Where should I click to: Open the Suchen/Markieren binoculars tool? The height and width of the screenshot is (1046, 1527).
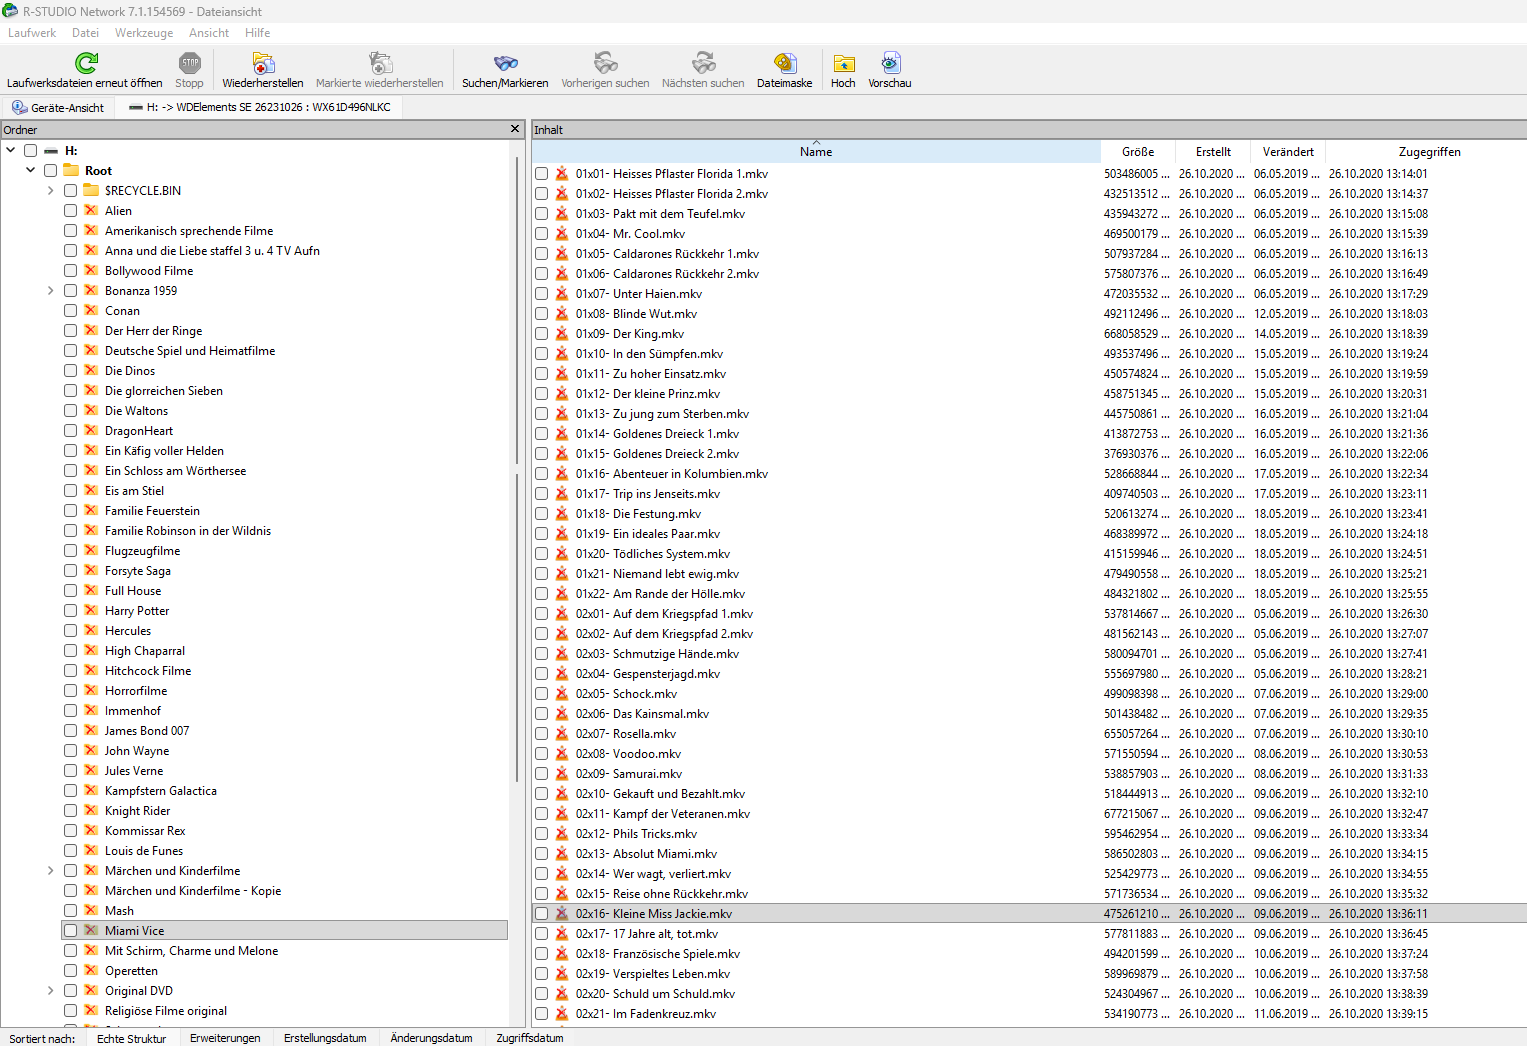click(x=505, y=63)
